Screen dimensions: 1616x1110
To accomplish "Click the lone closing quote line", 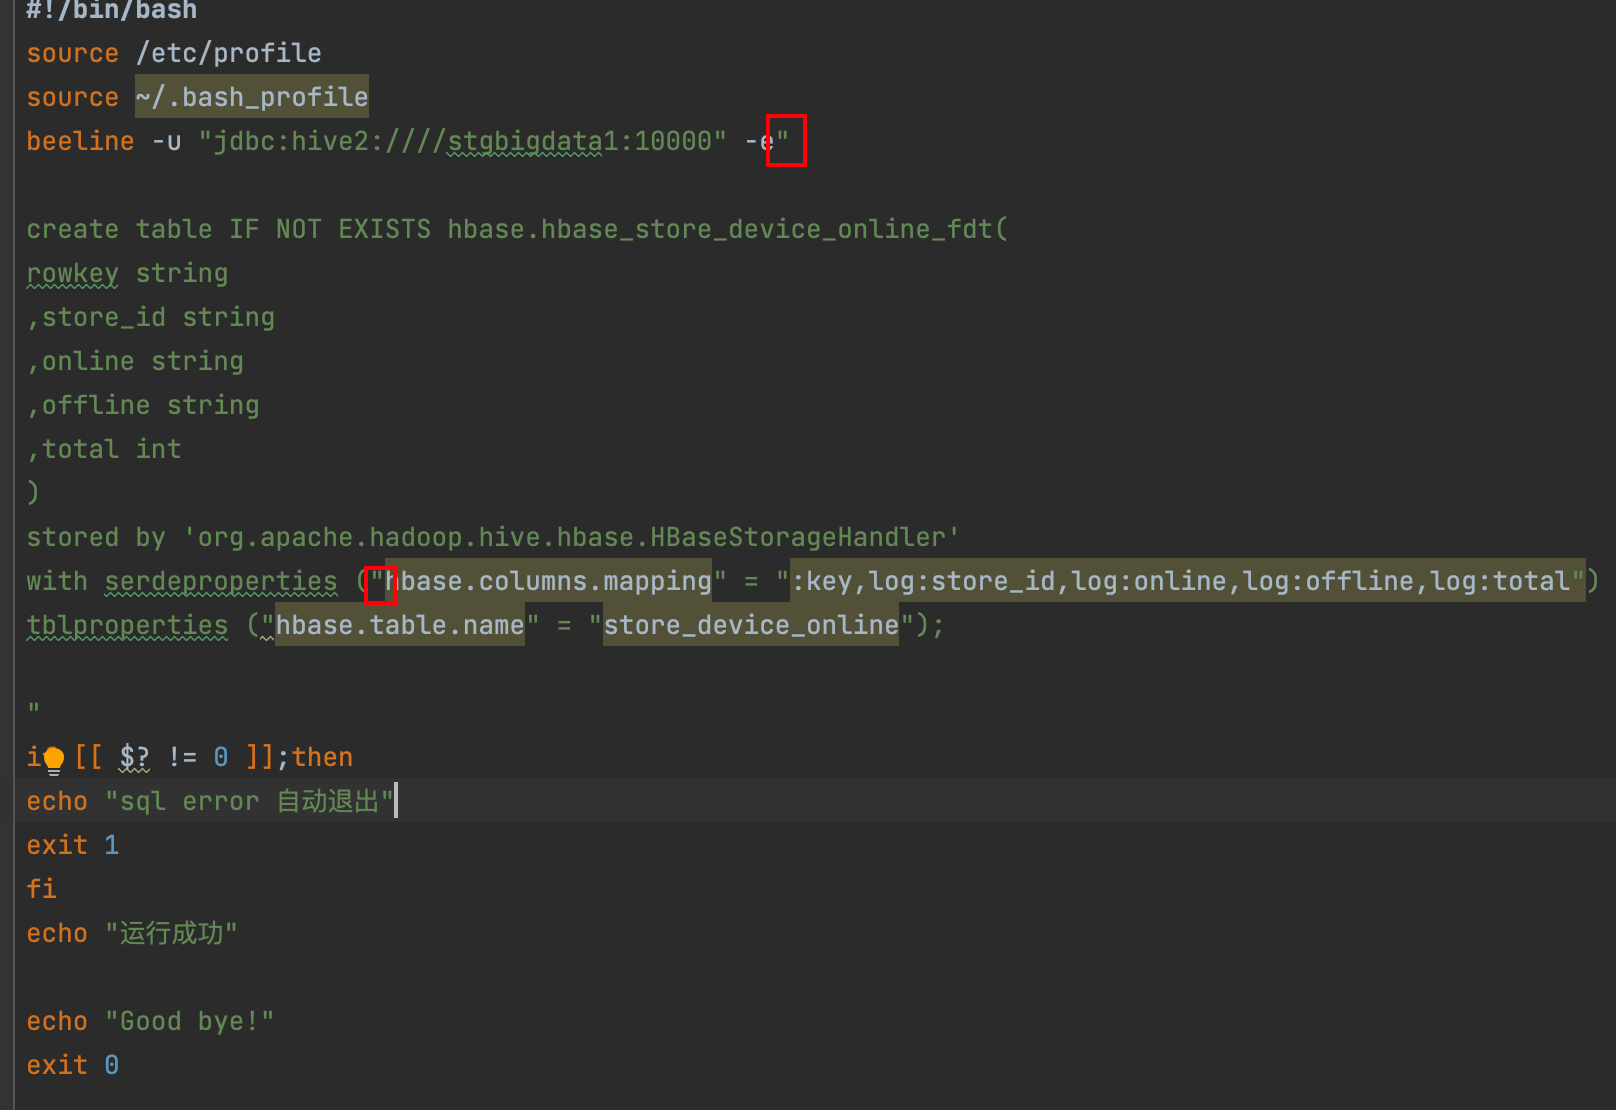I will [x=34, y=709].
